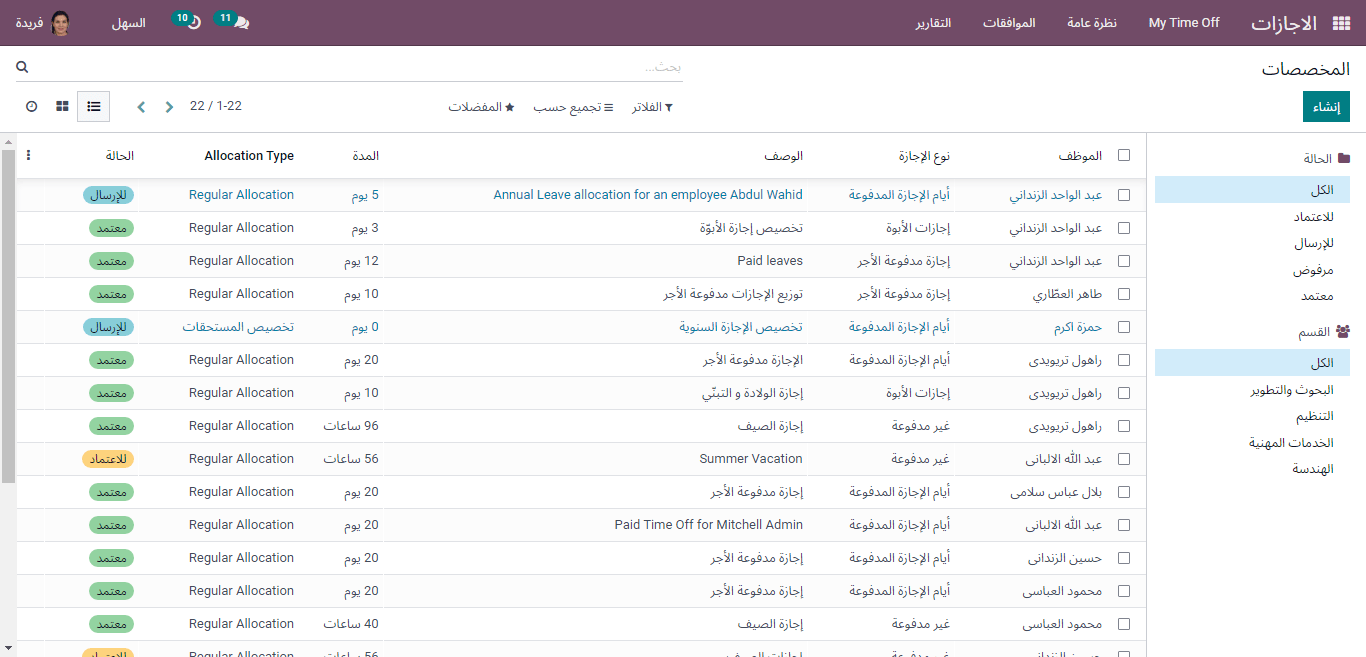The height and width of the screenshot is (657, 1366).
Task: Switch to activity clock view
Action: [x=31, y=106]
